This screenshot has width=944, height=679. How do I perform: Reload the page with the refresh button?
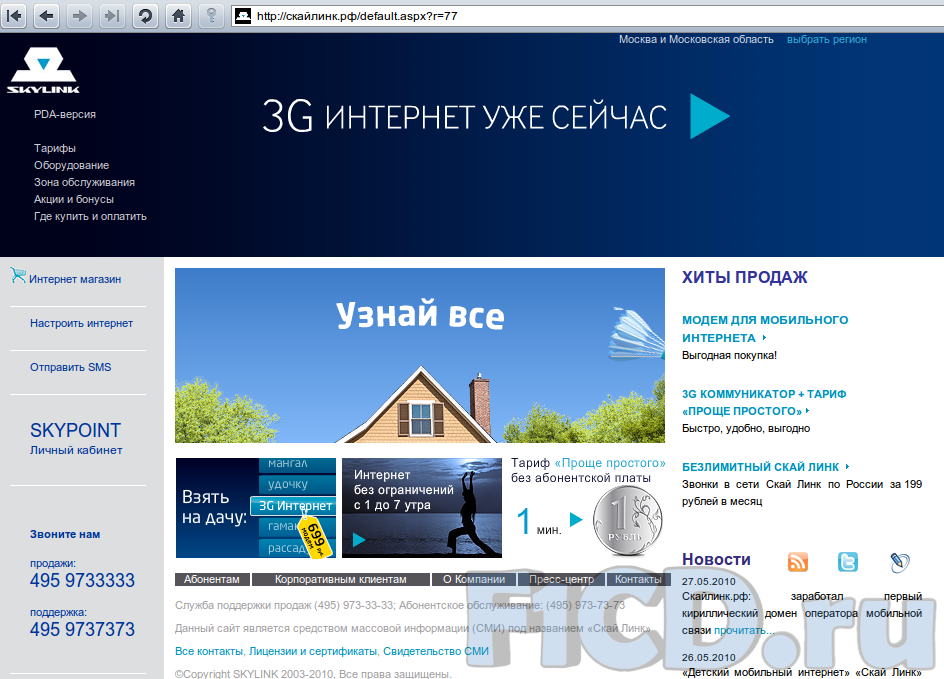145,16
